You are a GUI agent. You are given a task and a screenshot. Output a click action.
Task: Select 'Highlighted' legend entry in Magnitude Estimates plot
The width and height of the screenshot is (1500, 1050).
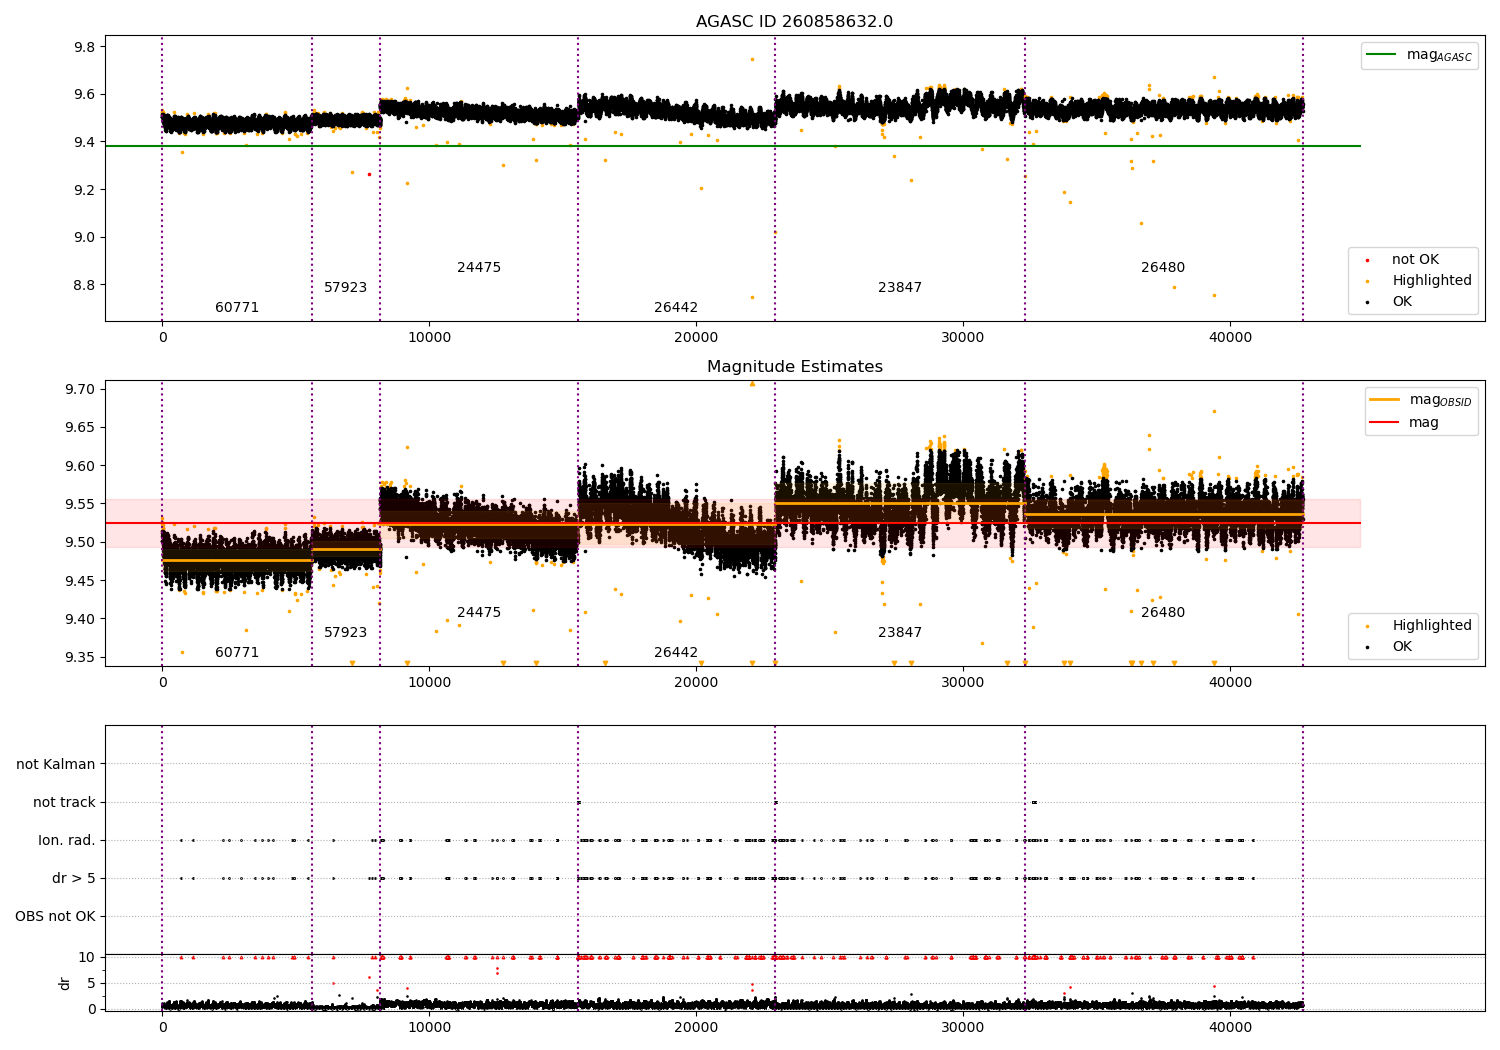click(1432, 626)
